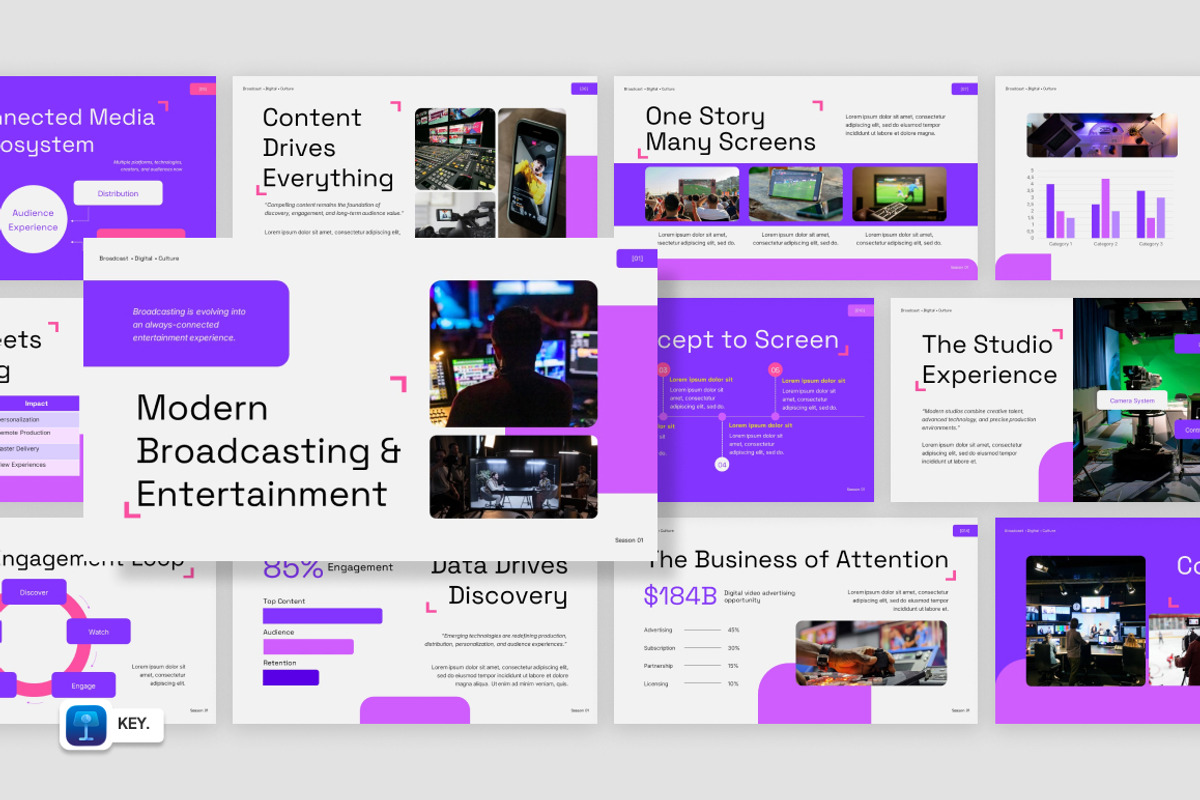Viewport: 1200px width, 800px height.
Task: Select the Top Content bar
Action: (322, 616)
